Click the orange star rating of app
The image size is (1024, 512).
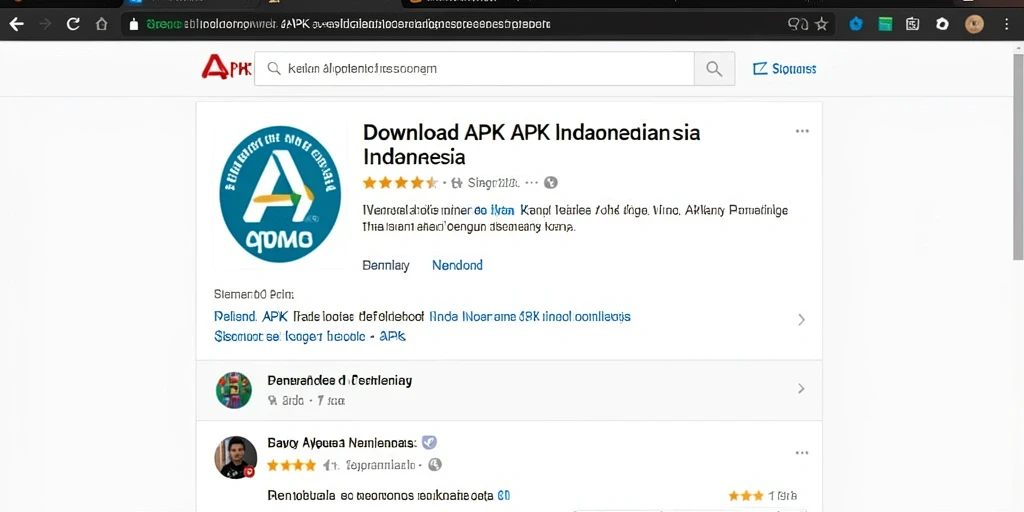coord(400,183)
